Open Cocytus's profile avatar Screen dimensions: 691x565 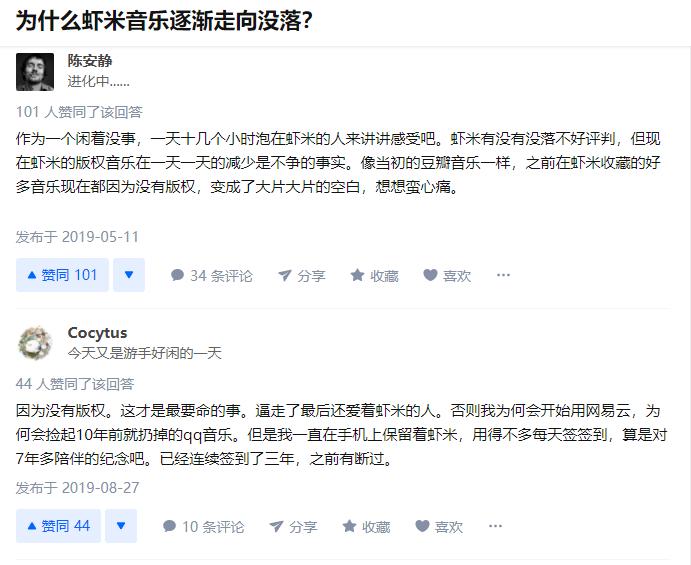tap(36, 343)
